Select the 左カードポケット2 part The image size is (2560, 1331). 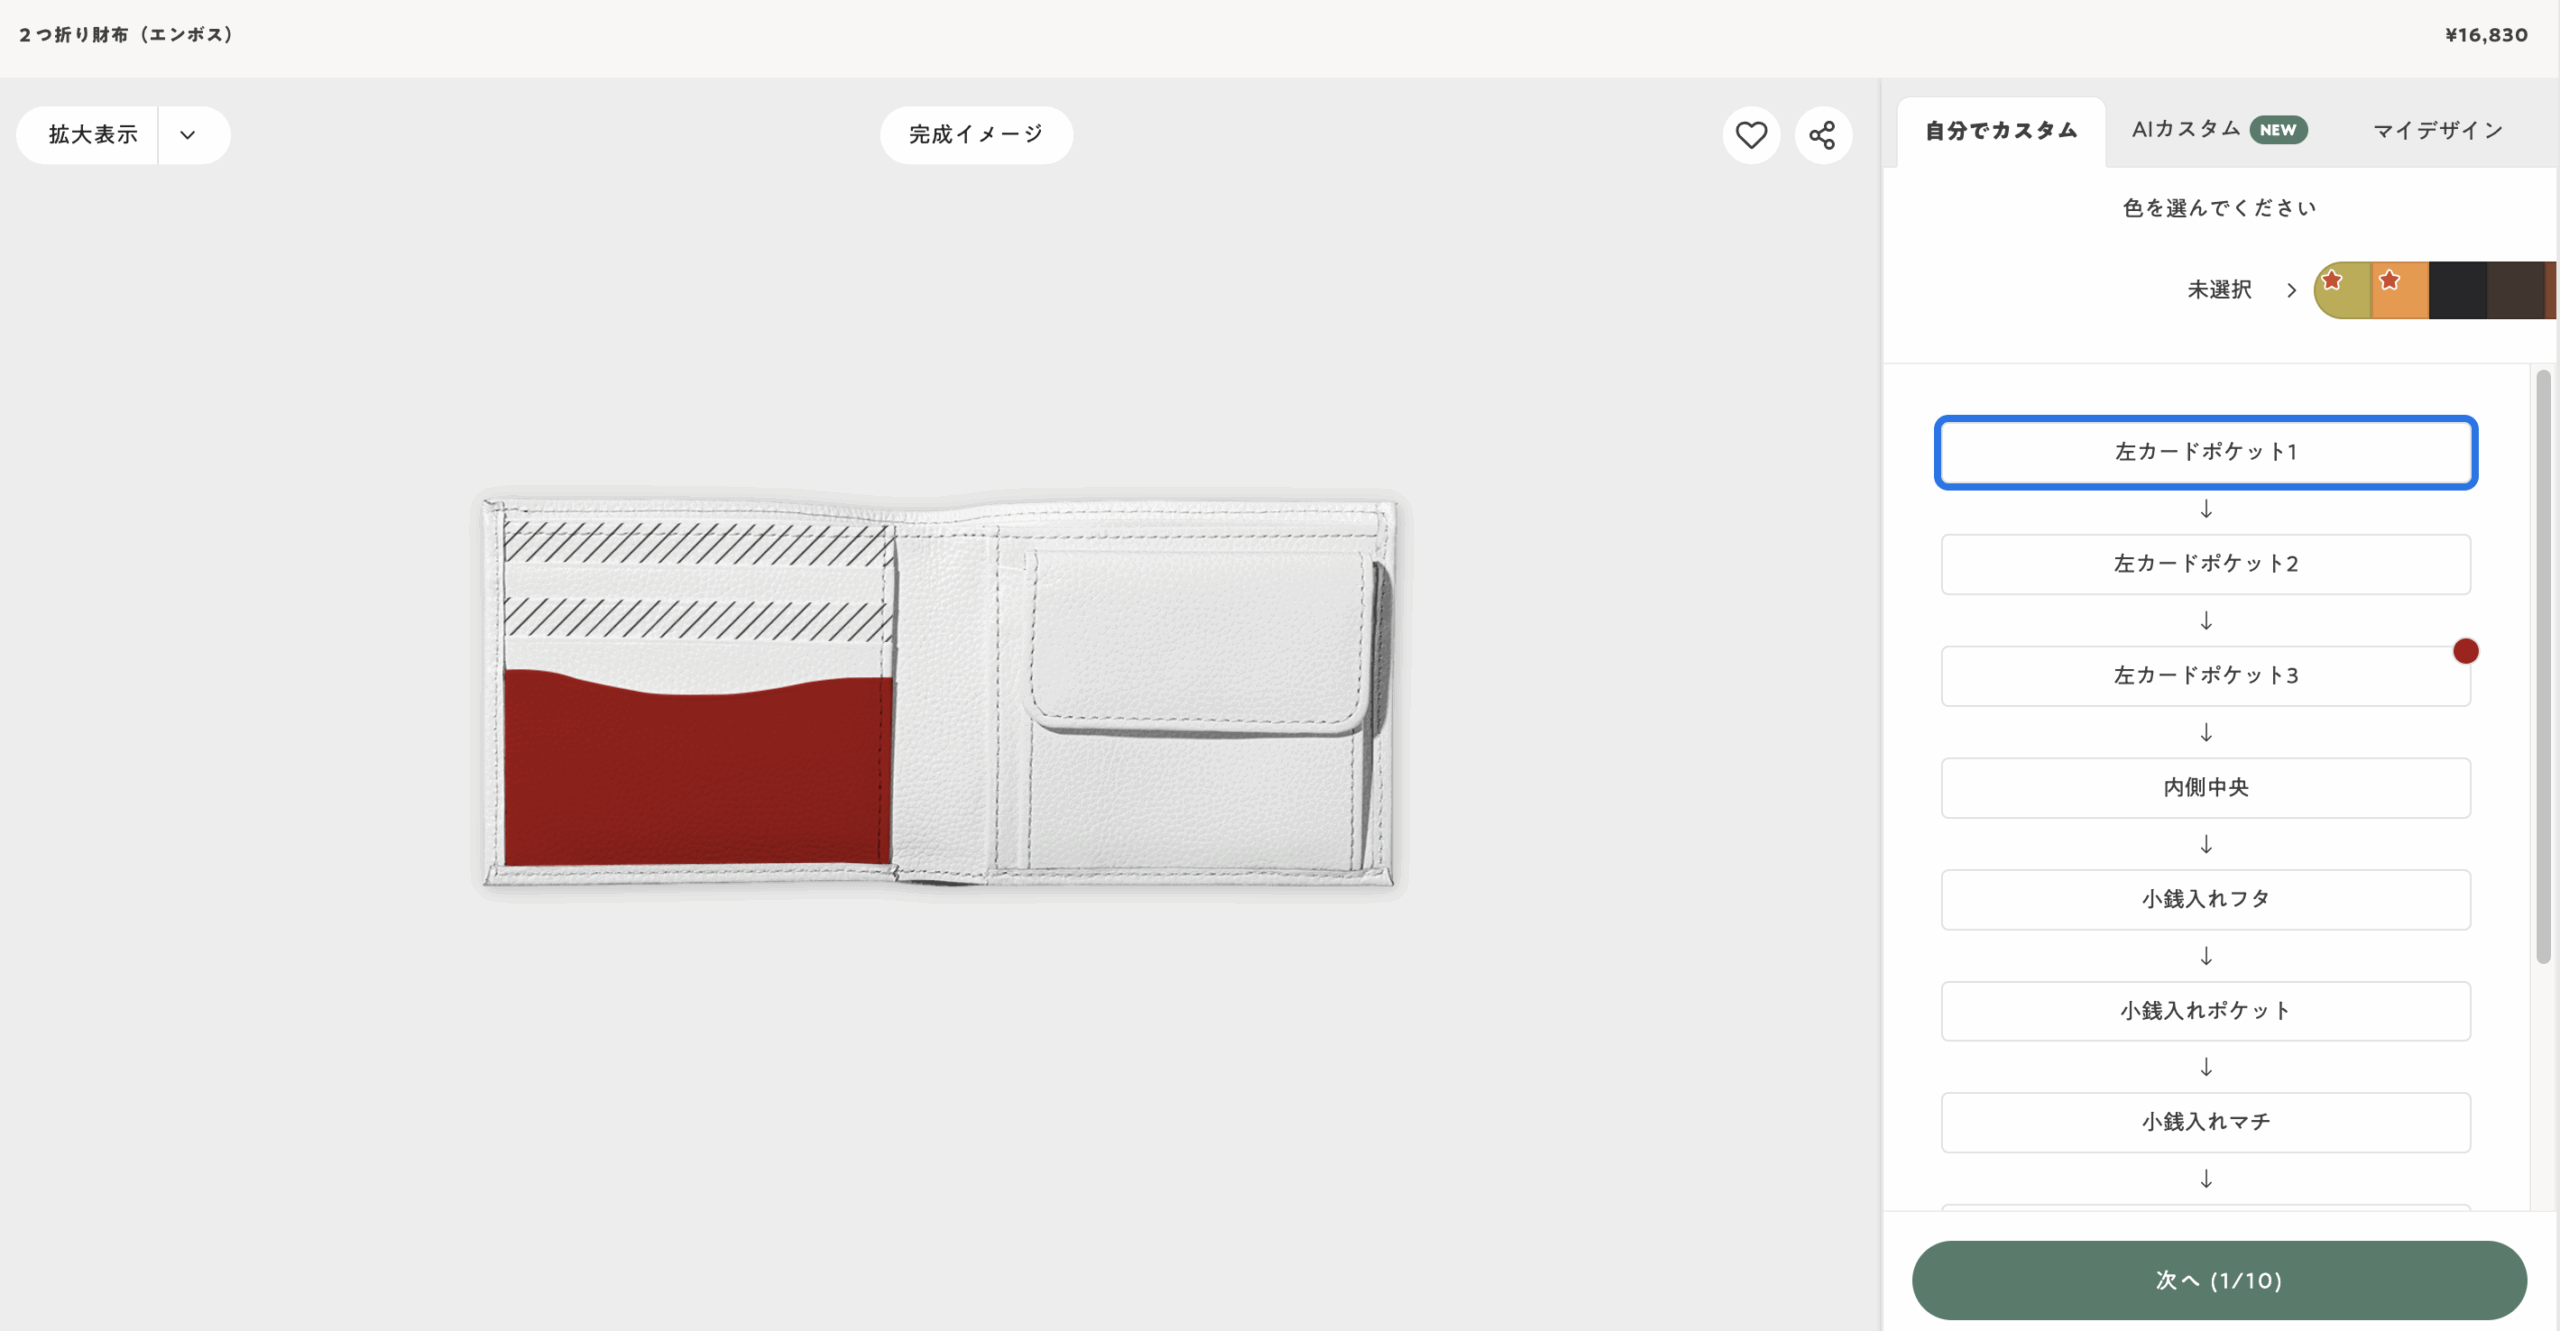[x=2205, y=564]
